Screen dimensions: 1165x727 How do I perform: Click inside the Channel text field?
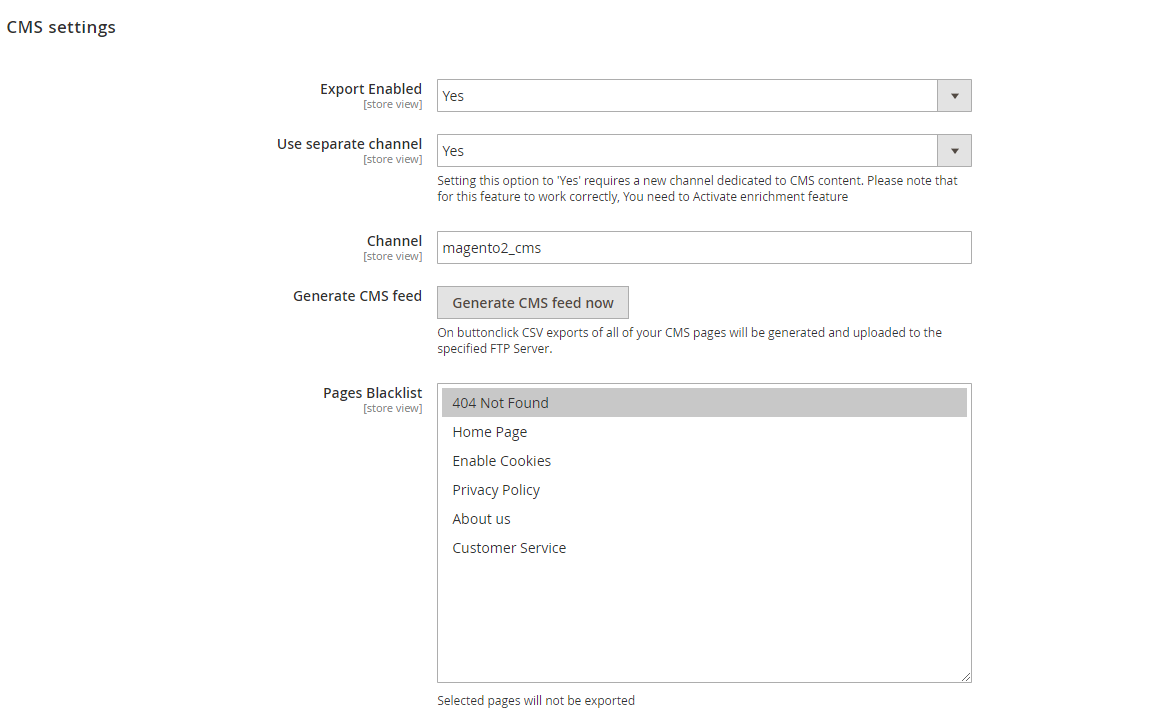click(700, 247)
